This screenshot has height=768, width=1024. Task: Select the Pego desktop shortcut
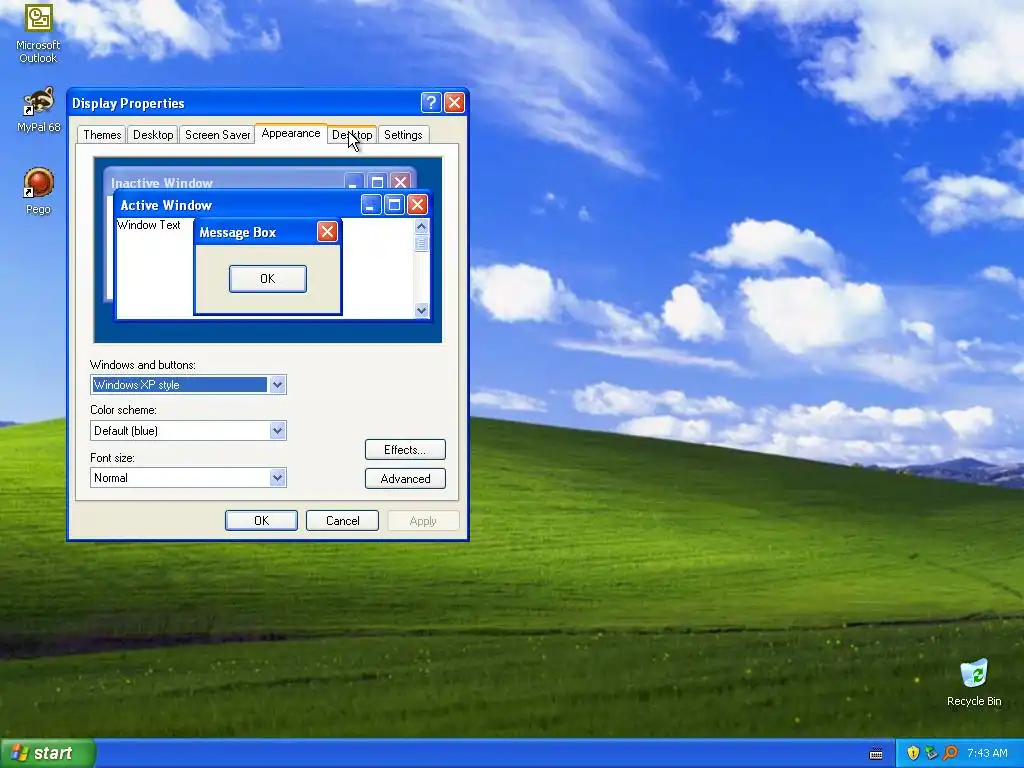point(38,191)
